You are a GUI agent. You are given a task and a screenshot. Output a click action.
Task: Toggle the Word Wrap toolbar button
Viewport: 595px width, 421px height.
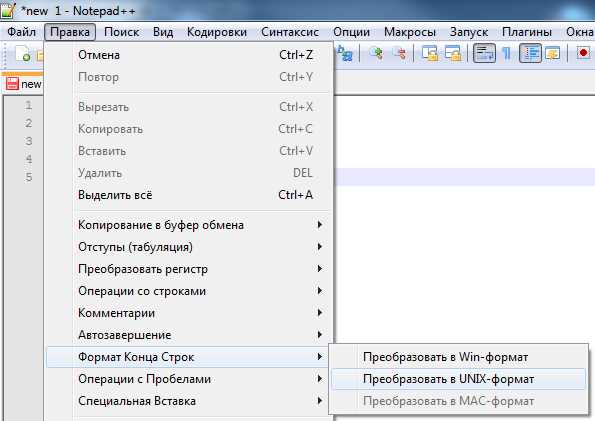click(484, 53)
